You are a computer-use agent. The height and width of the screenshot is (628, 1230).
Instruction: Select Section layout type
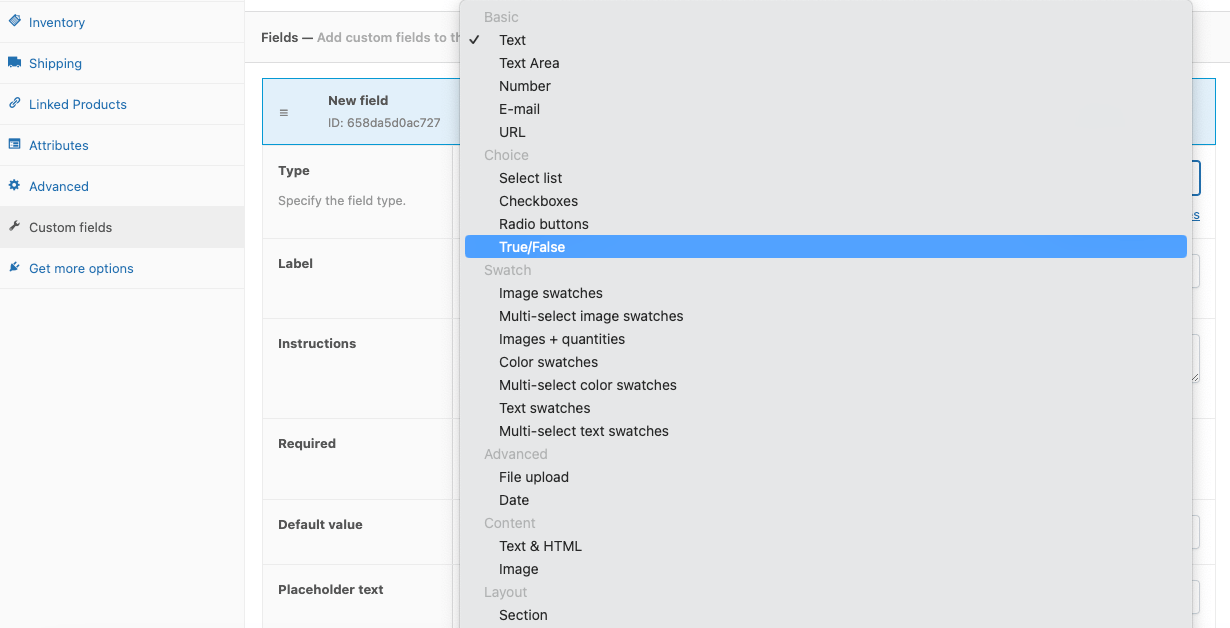tap(826, 615)
